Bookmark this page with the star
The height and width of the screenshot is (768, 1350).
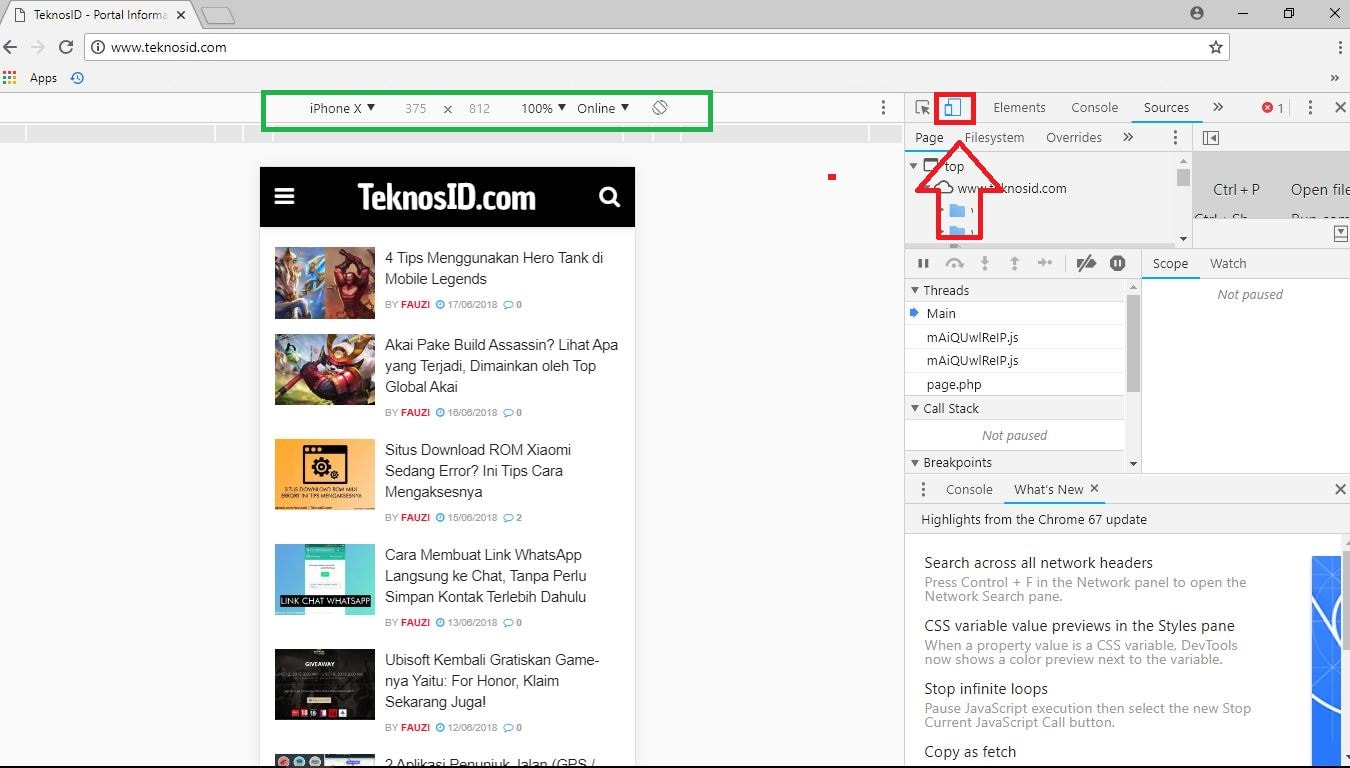pos(1216,47)
